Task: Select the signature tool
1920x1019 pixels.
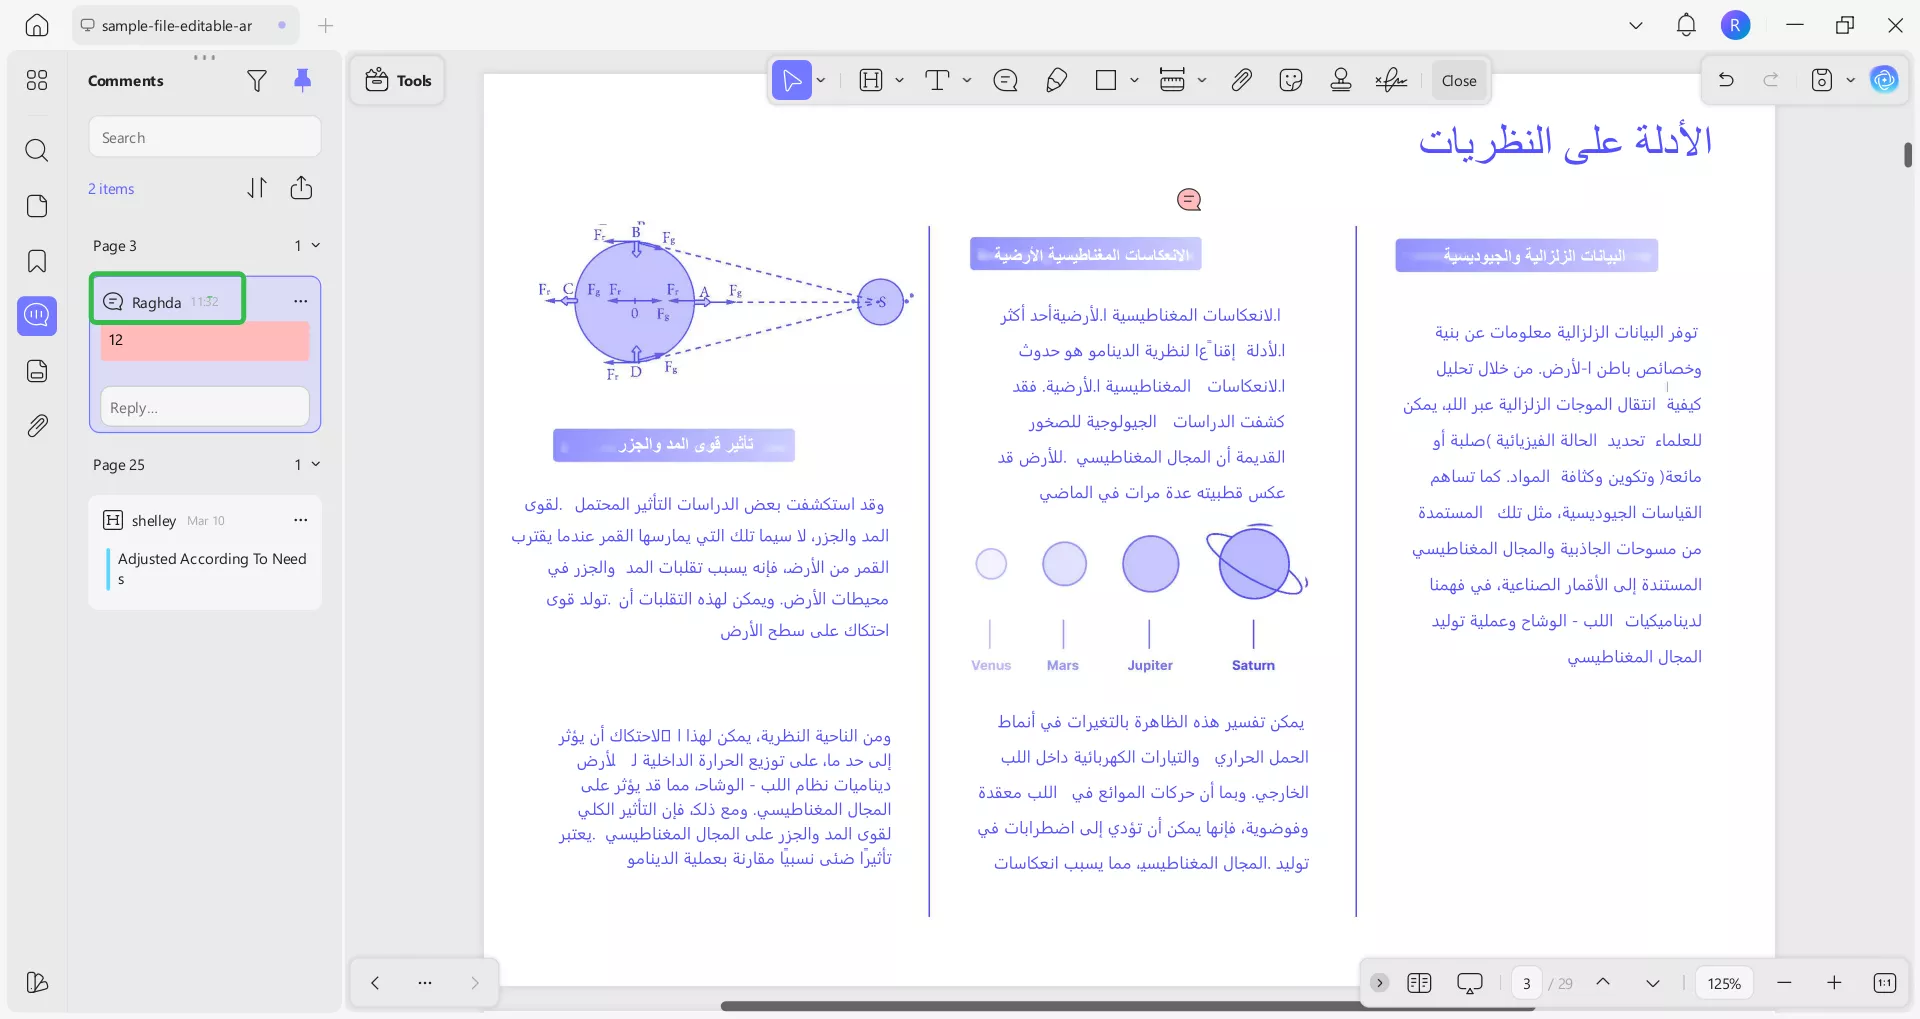Action: pos(1390,80)
